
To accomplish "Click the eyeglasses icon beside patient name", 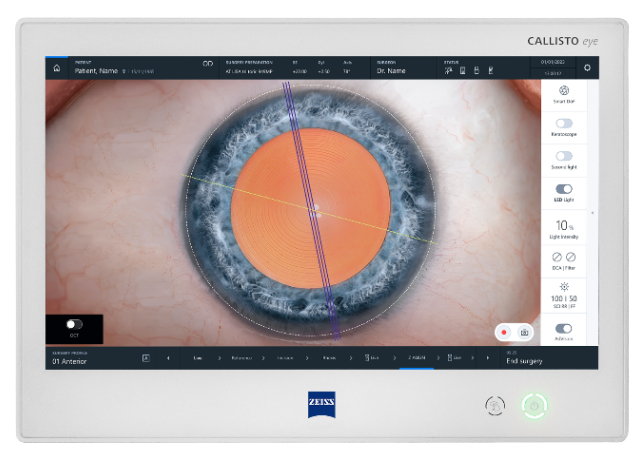I will pyautogui.click(x=208, y=64).
